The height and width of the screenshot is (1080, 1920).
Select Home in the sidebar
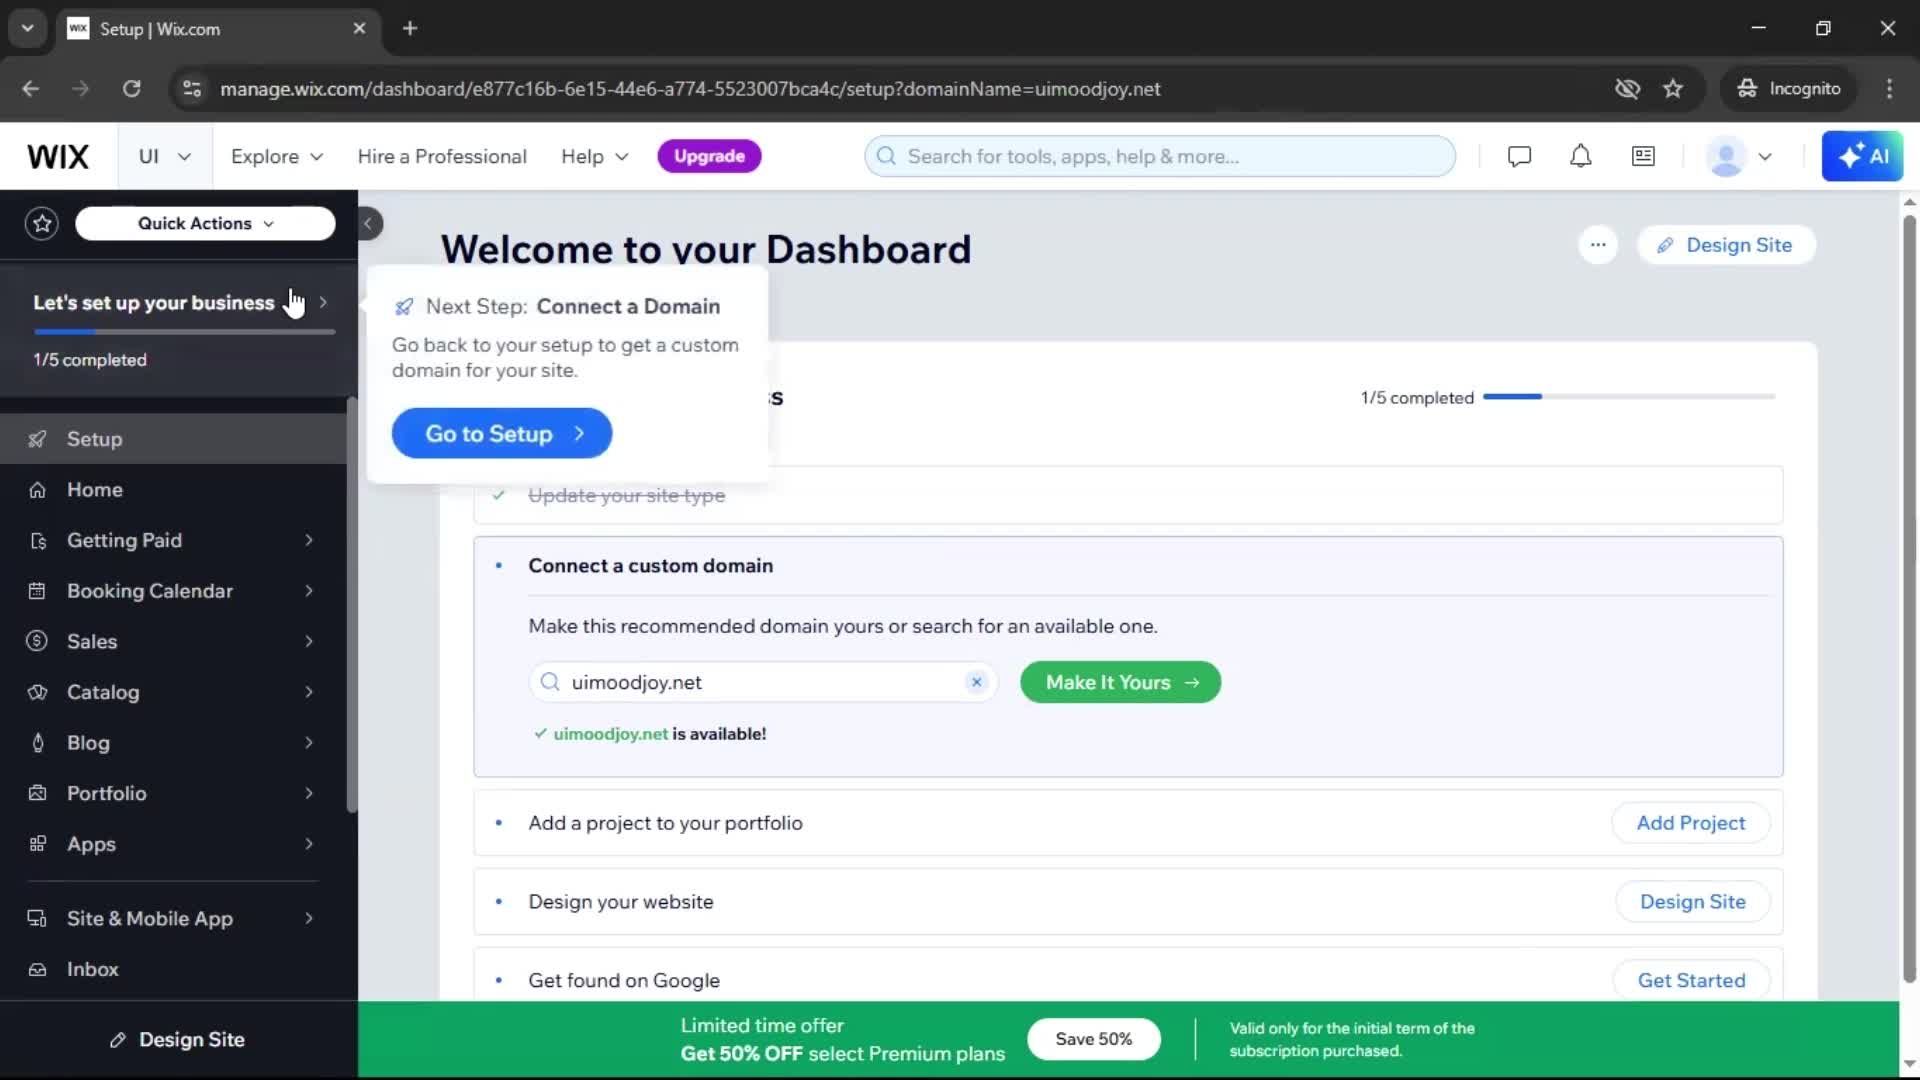[173, 490]
